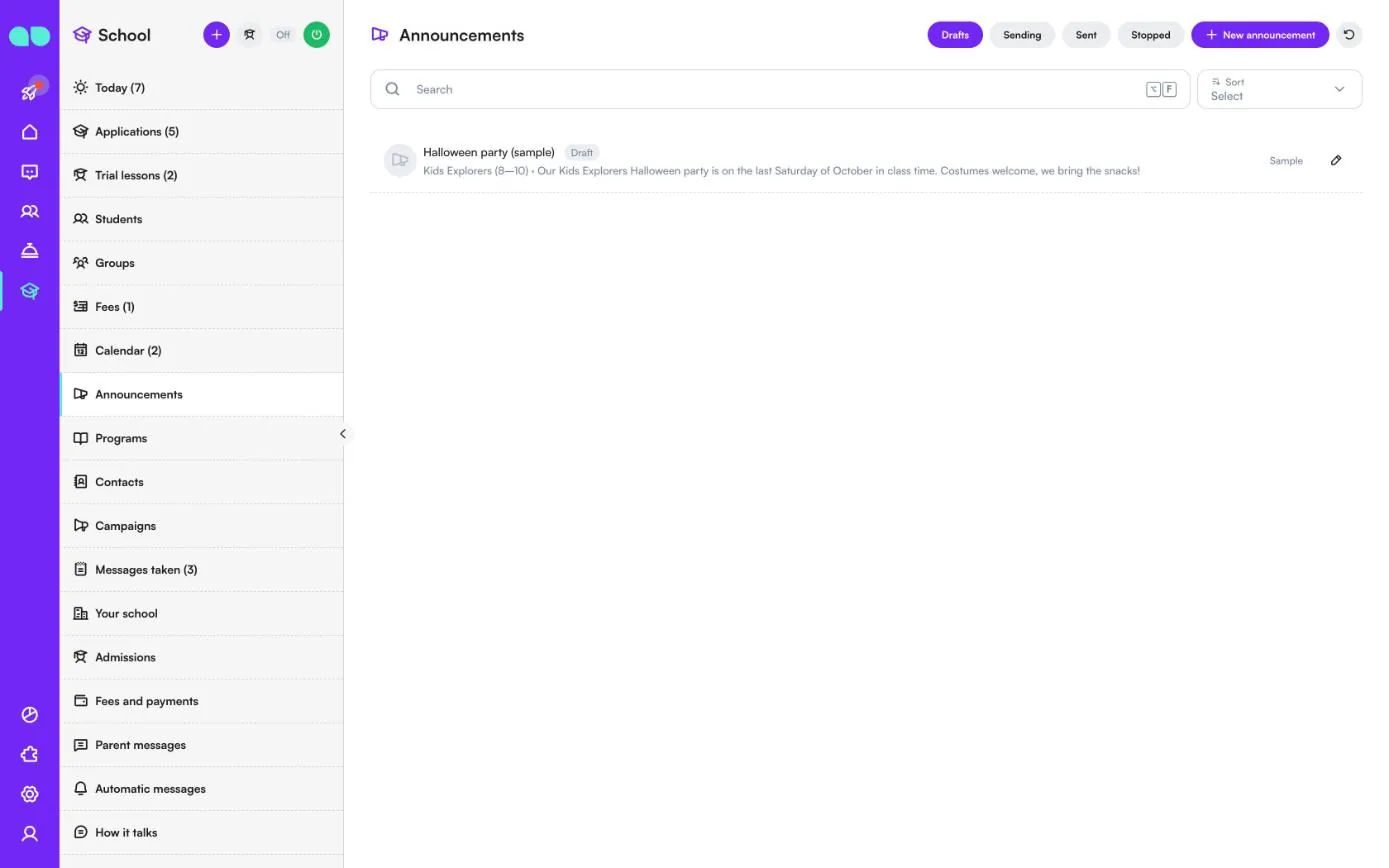Click the pencil edit icon for Halloween party

[1336, 160]
